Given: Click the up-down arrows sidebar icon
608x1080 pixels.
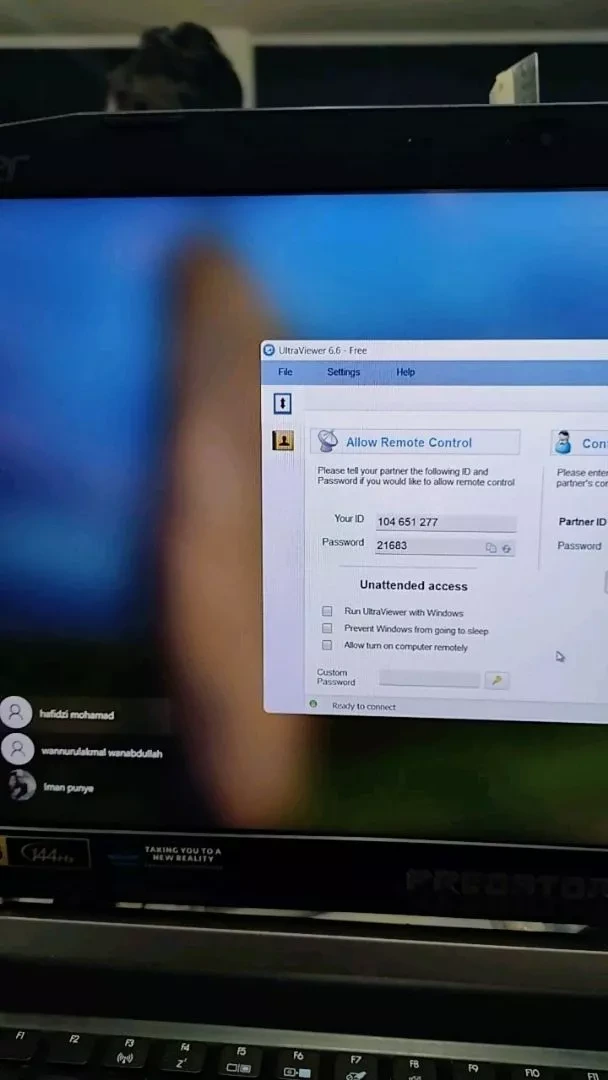Looking at the screenshot, I should tap(282, 404).
